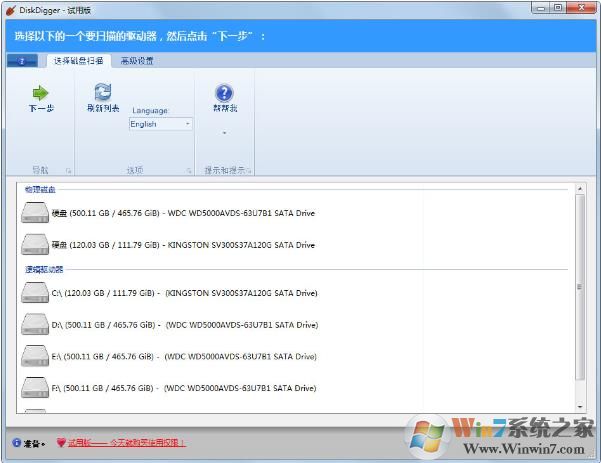Open the Language dropdown showing English
Screen dimensions: 601x463
(x=160, y=124)
